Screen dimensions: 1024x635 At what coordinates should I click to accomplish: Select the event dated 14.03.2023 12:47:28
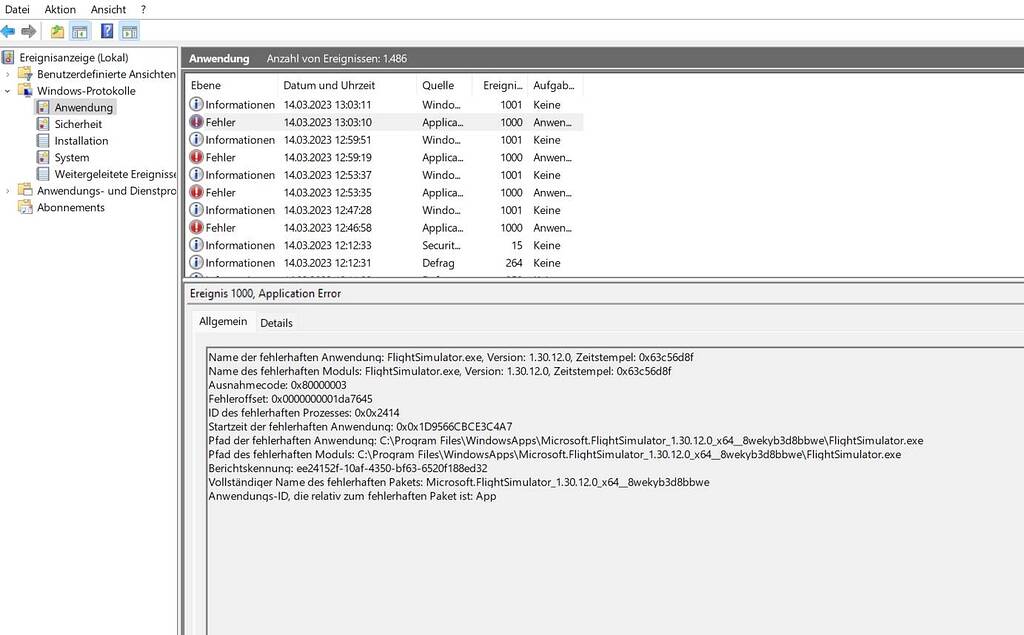385,210
